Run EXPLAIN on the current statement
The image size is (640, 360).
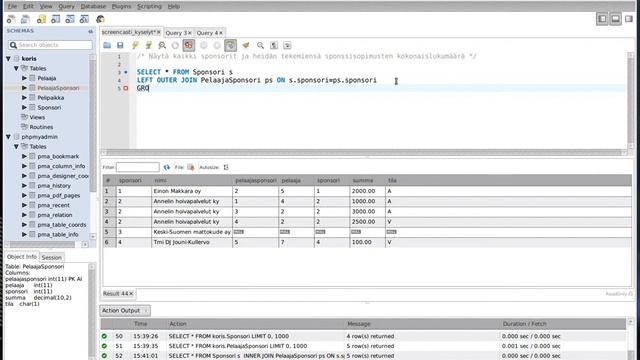tap(162, 45)
